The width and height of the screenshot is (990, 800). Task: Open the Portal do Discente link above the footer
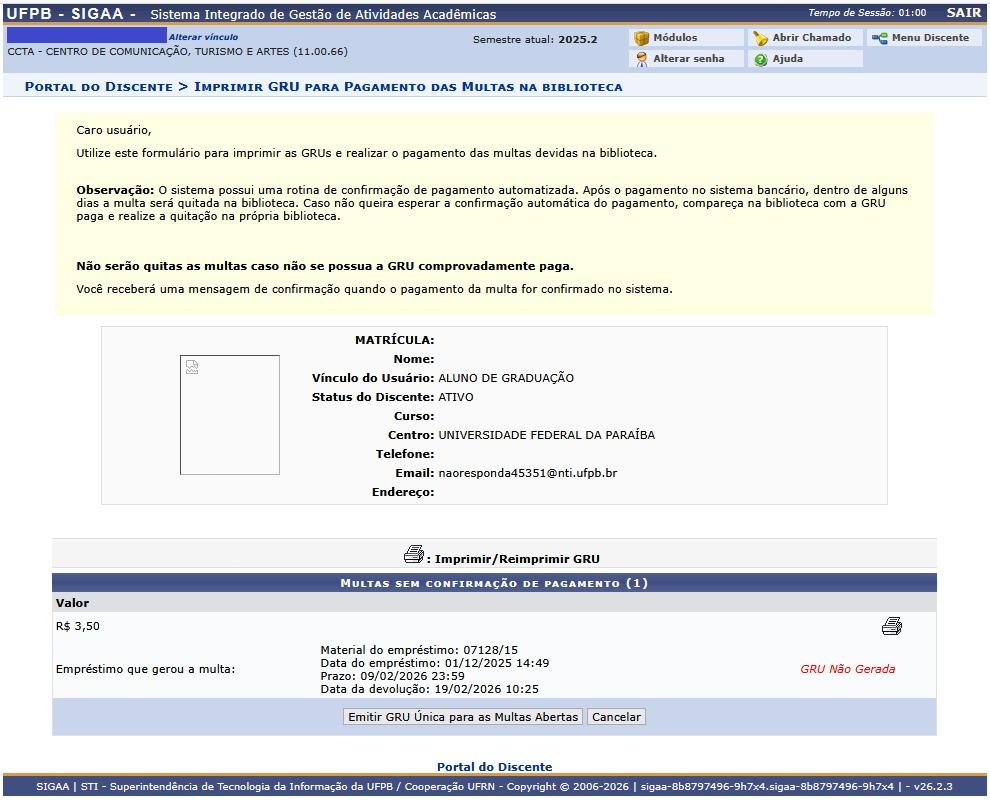(494, 767)
